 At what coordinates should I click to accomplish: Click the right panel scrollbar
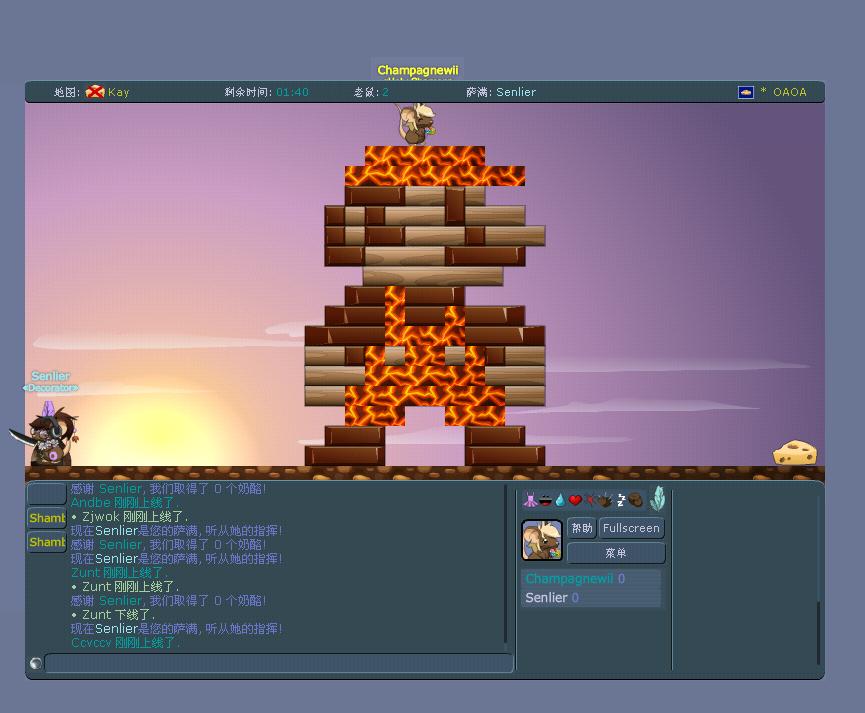(818, 633)
